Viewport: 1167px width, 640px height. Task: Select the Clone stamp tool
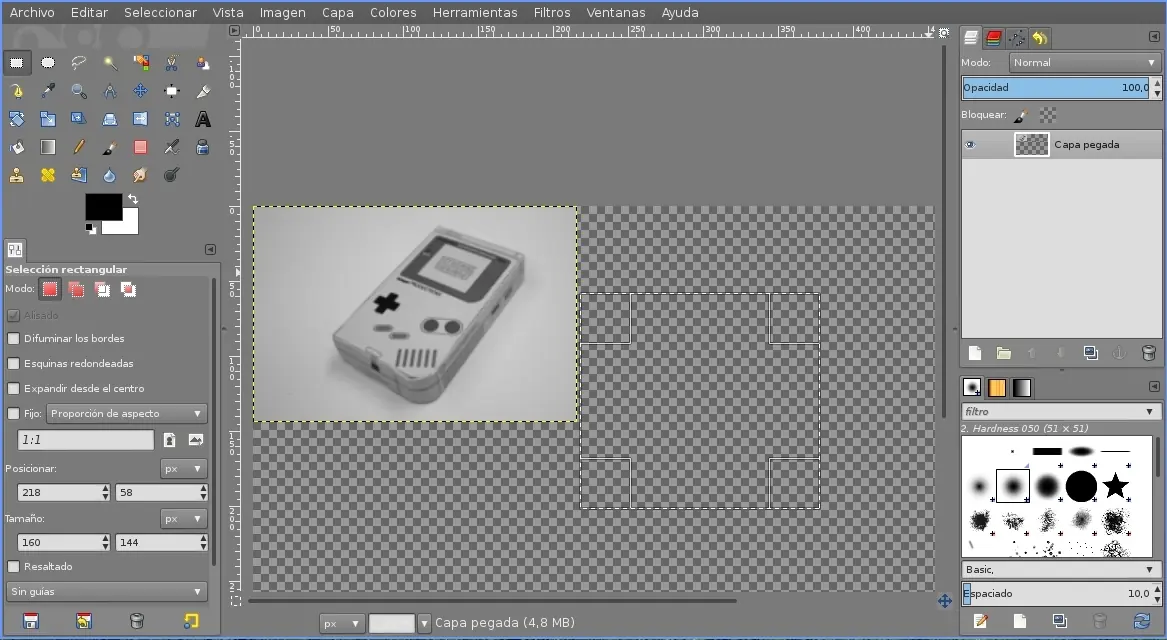(x=17, y=174)
